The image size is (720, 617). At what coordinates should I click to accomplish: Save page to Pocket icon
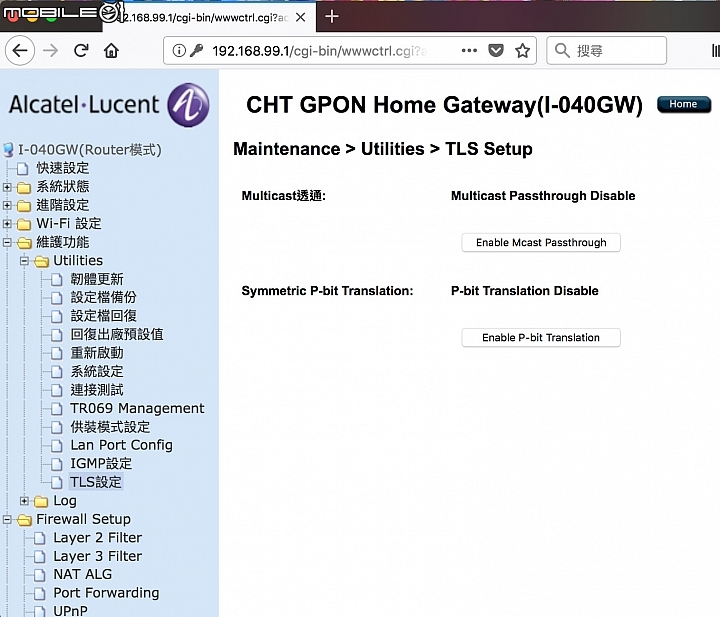pyautogui.click(x=495, y=50)
